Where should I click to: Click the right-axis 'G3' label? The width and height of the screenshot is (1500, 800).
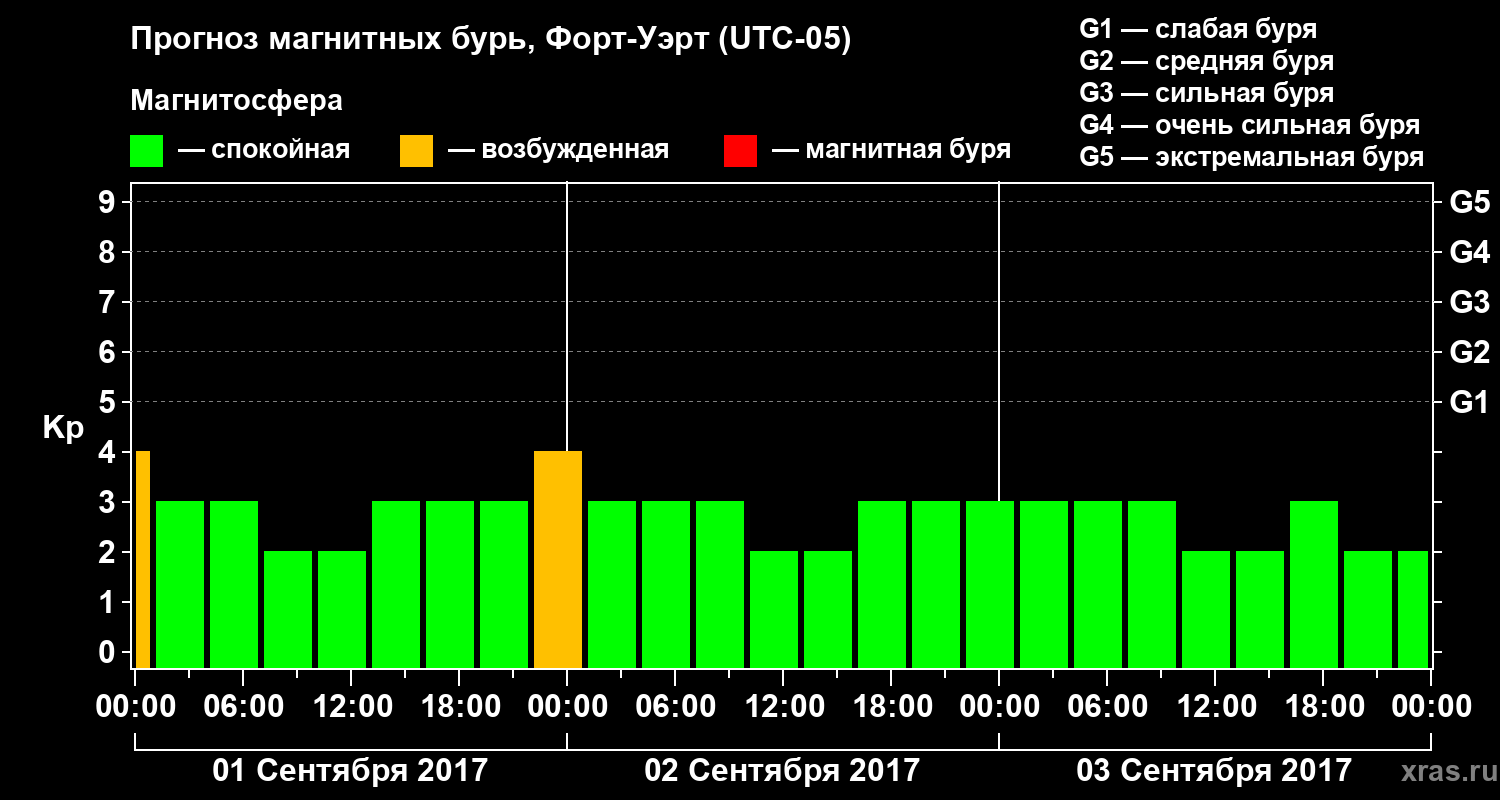1469,302
